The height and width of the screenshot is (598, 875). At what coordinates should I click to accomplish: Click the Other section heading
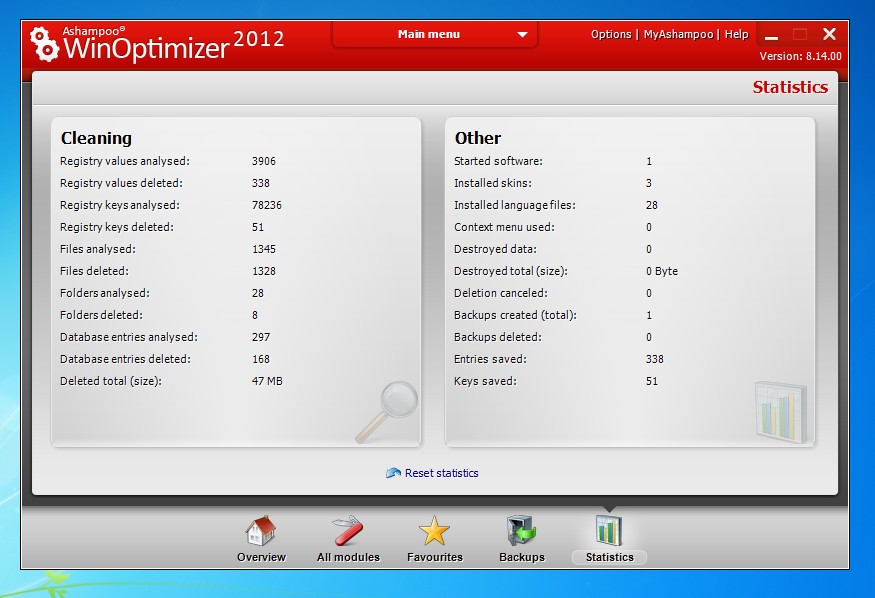(x=478, y=138)
